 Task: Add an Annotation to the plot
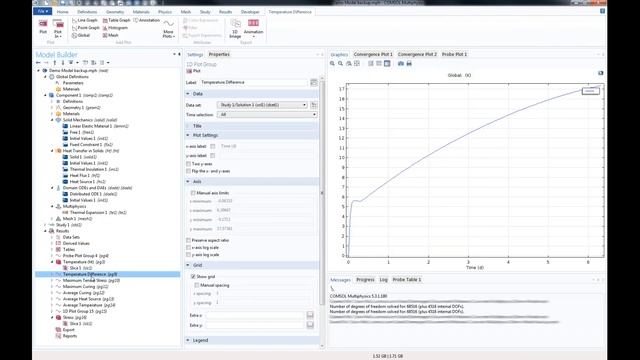click(x=147, y=20)
